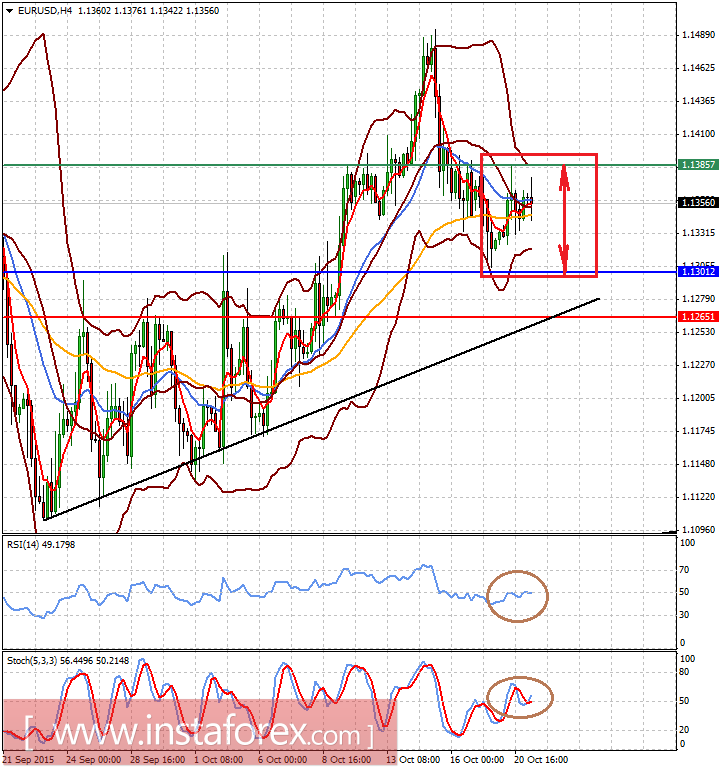Select the Stoch(5,3,3) indicator label
This screenshot has height=768, width=719.
(x=68, y=661)
